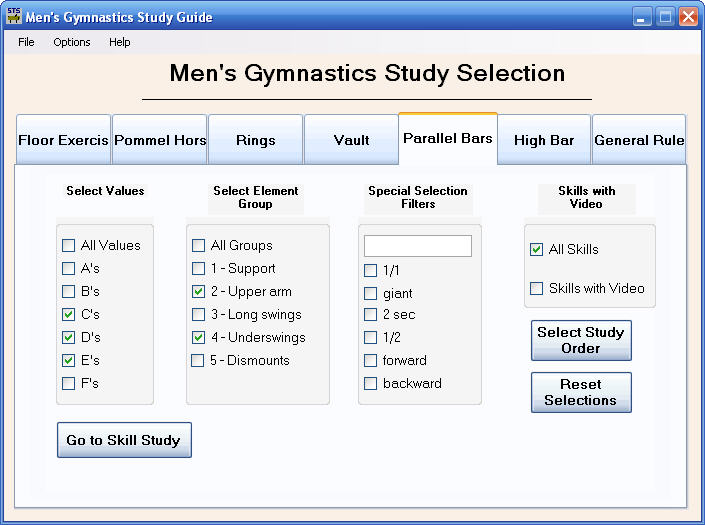Enable the giant filter checkbox
This screenshot has height=525, width=705.
coord(371,294)
